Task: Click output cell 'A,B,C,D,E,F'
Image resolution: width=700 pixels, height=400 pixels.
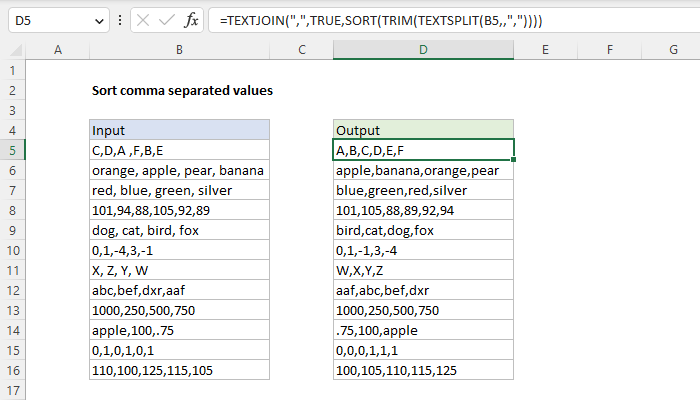Action: [x=423, y=150]
